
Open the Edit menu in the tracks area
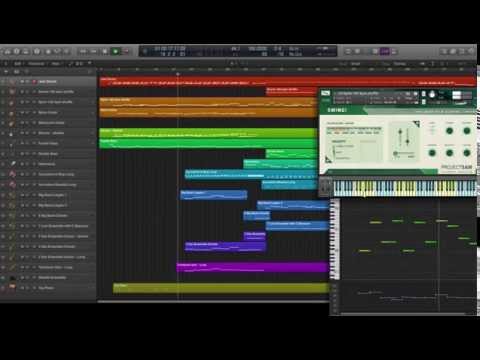pos(17,63)
